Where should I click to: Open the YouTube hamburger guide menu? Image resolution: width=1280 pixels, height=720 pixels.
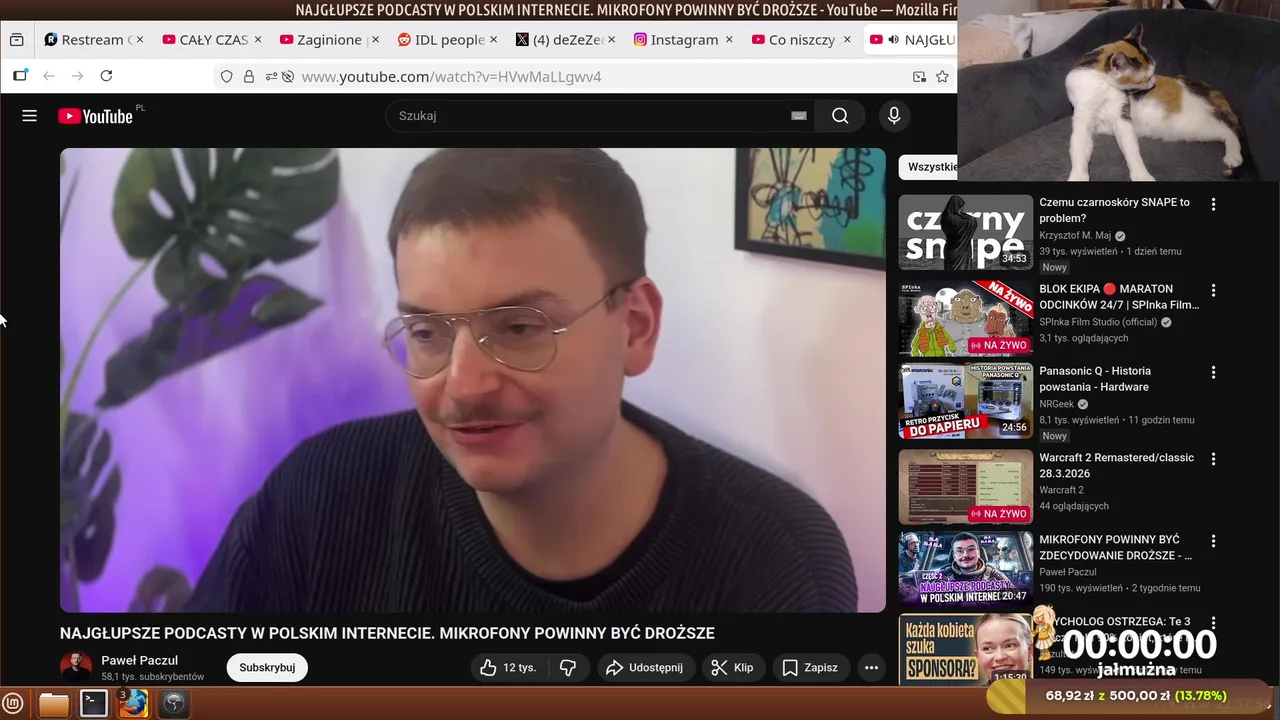pyautogui.click(x=29, y=116)
